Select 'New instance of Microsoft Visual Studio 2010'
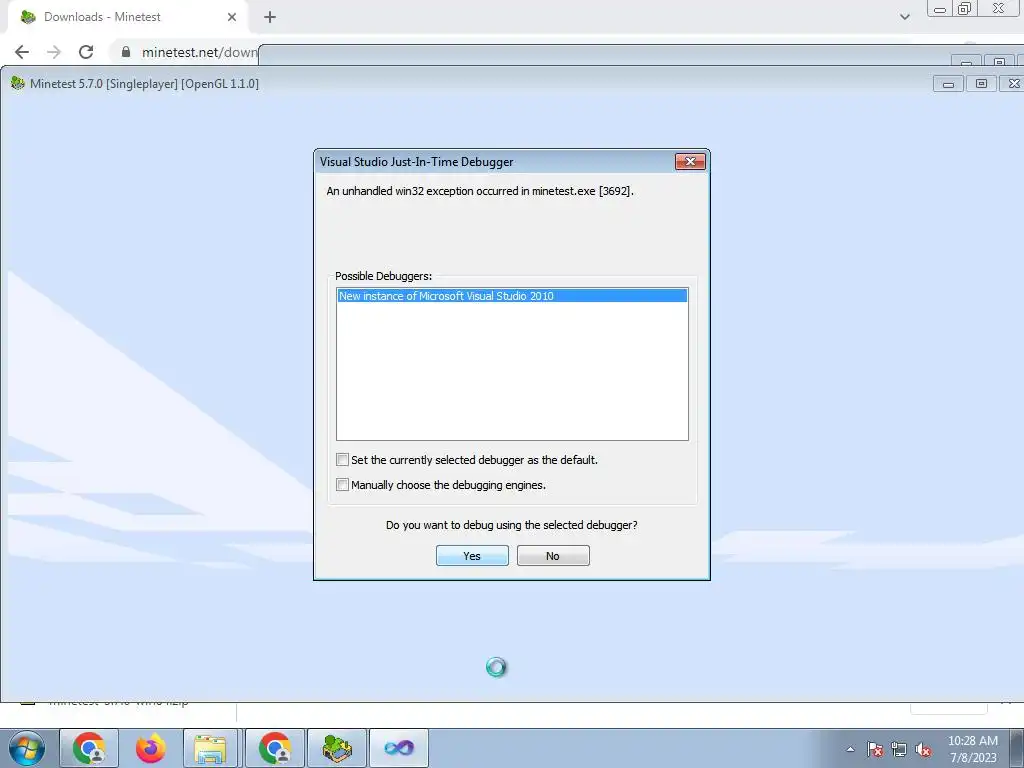 512,296
